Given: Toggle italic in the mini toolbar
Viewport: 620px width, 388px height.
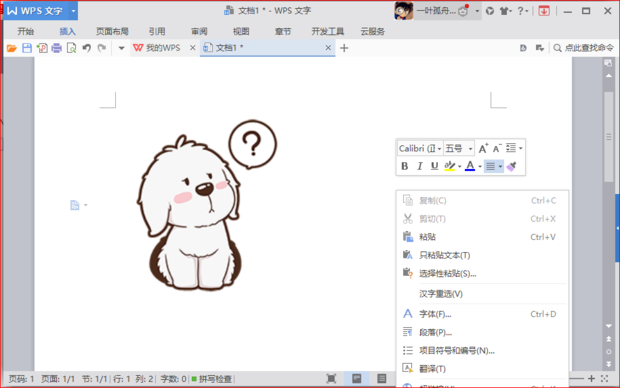Looking at the screenshot, I should [x=420, y=166].
